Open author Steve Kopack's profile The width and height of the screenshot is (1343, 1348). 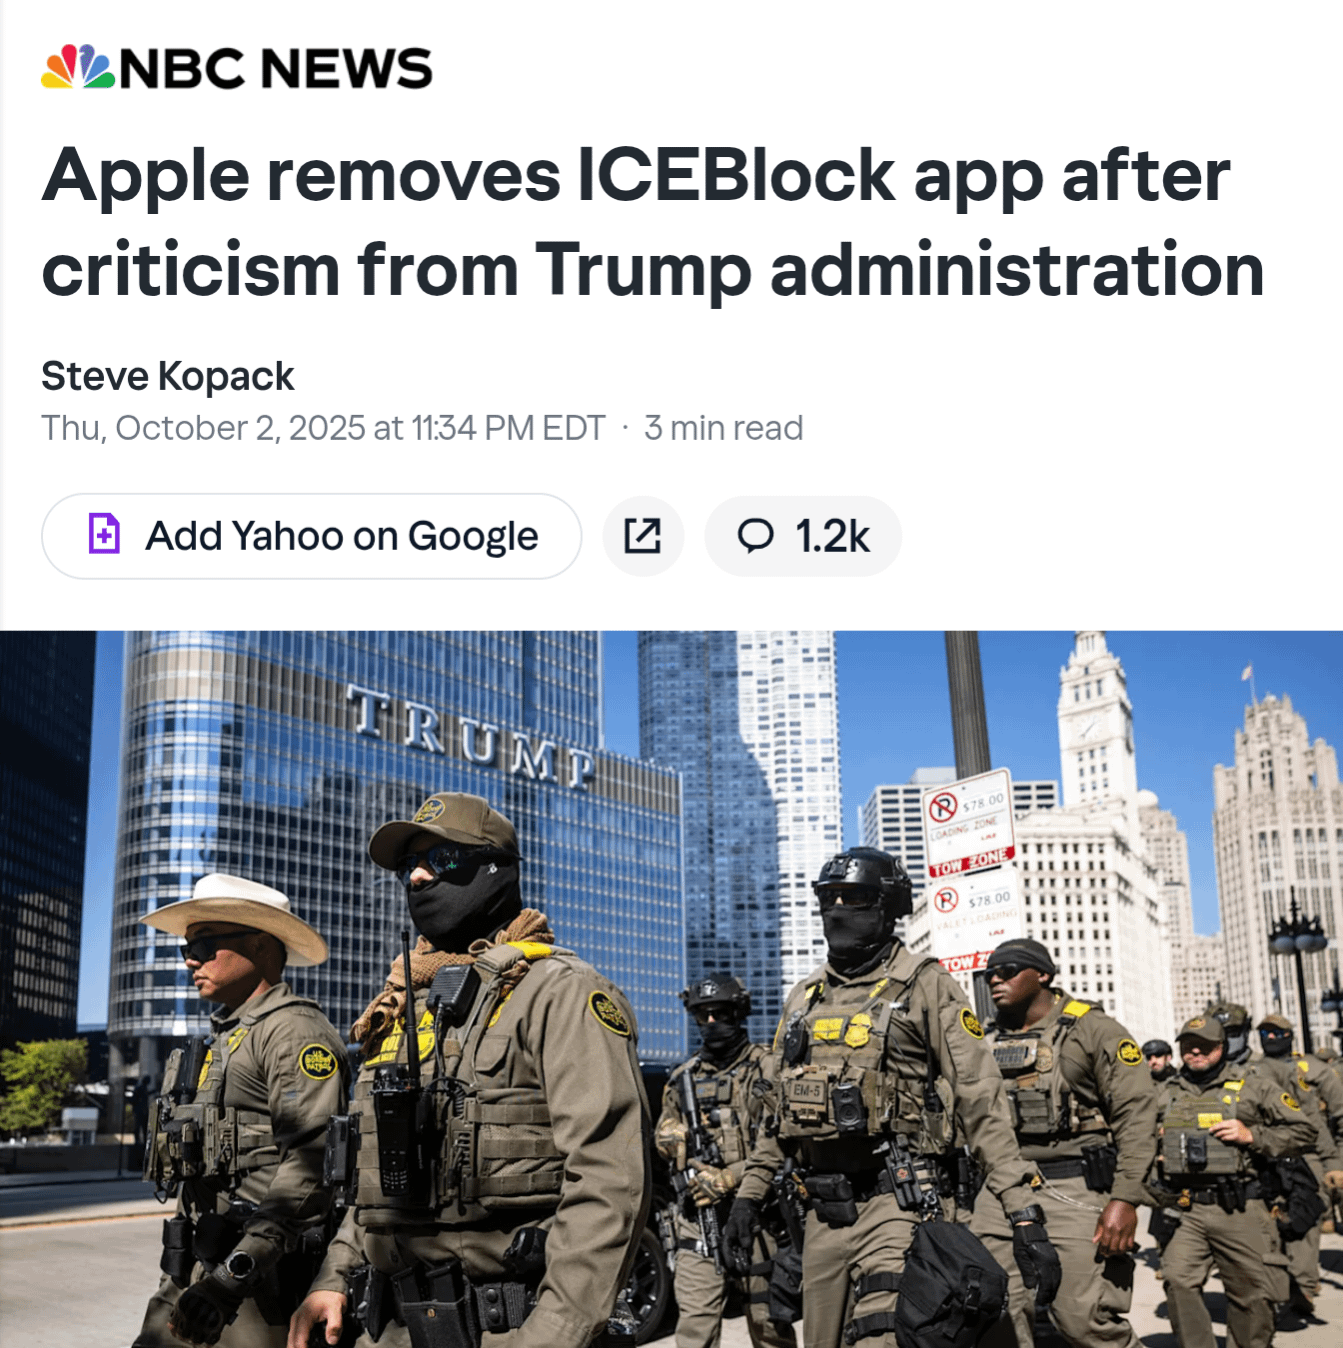pos(168,376)
